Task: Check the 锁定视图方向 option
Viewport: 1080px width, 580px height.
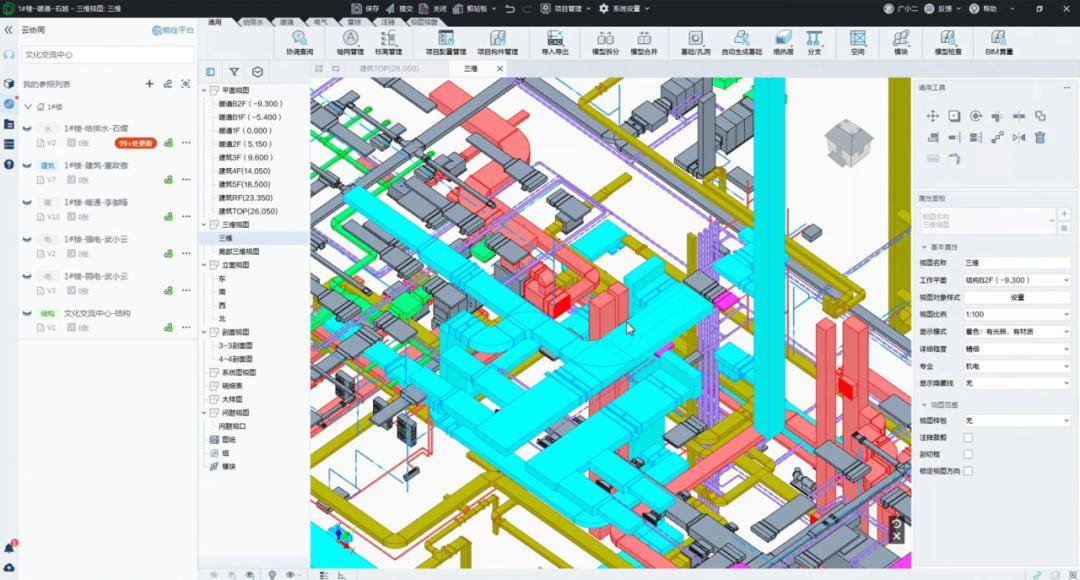Action: coord(968,468)
